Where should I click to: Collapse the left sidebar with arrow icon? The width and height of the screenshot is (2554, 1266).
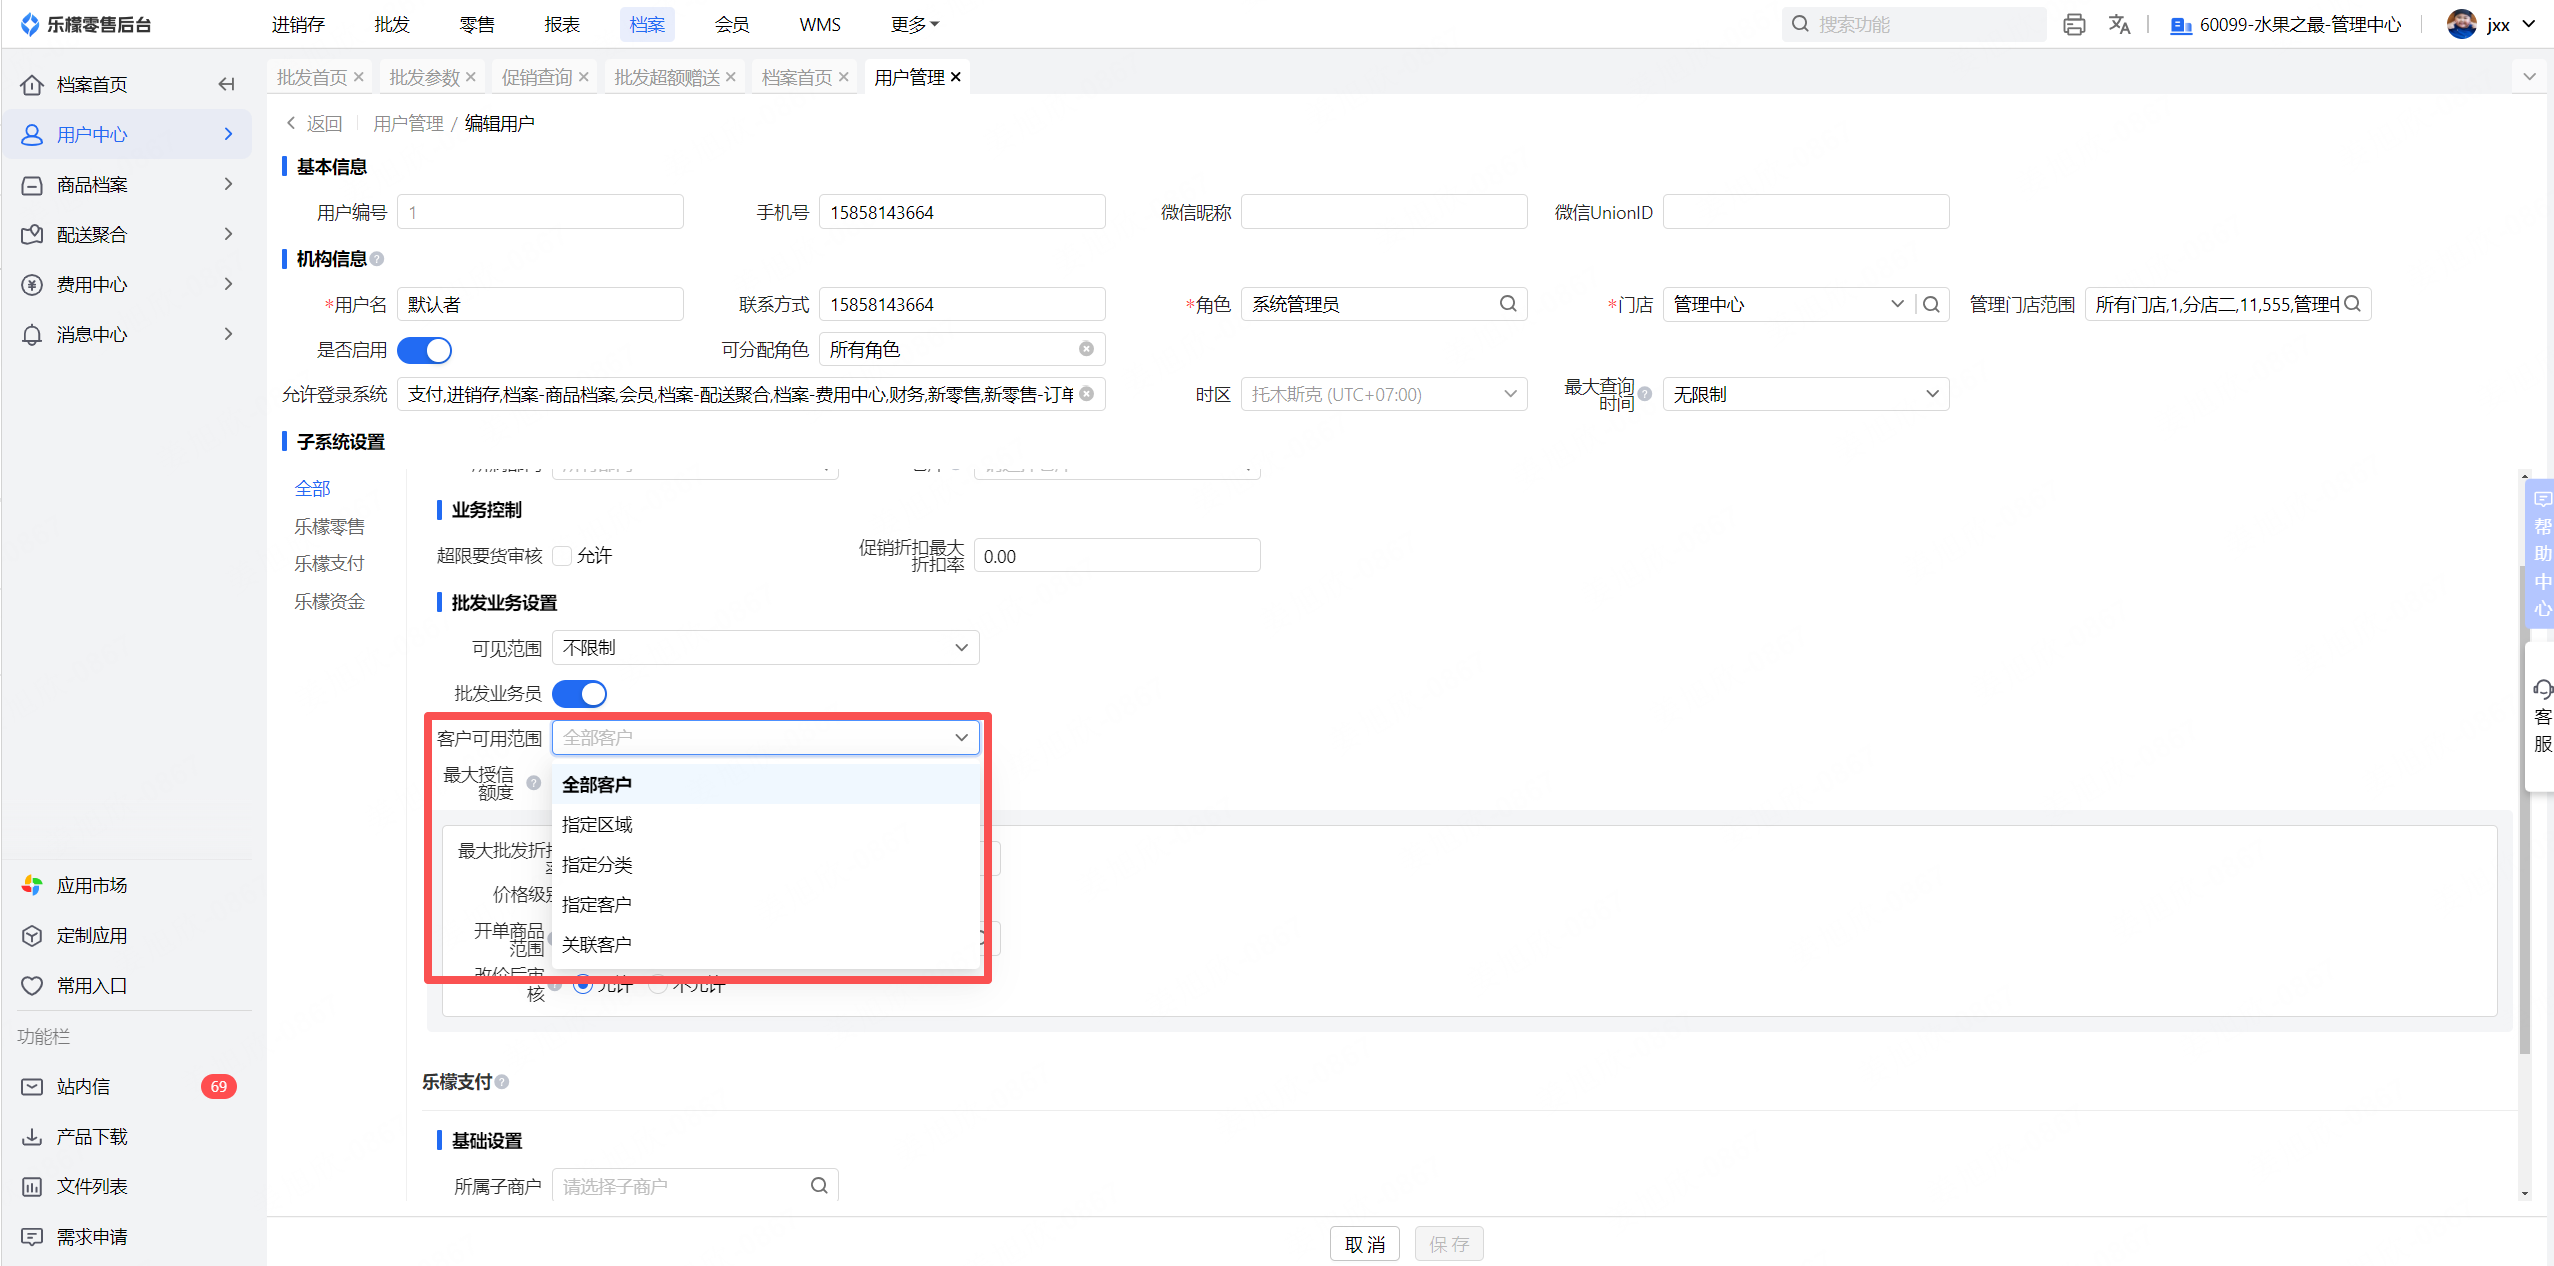click(227, 85)
